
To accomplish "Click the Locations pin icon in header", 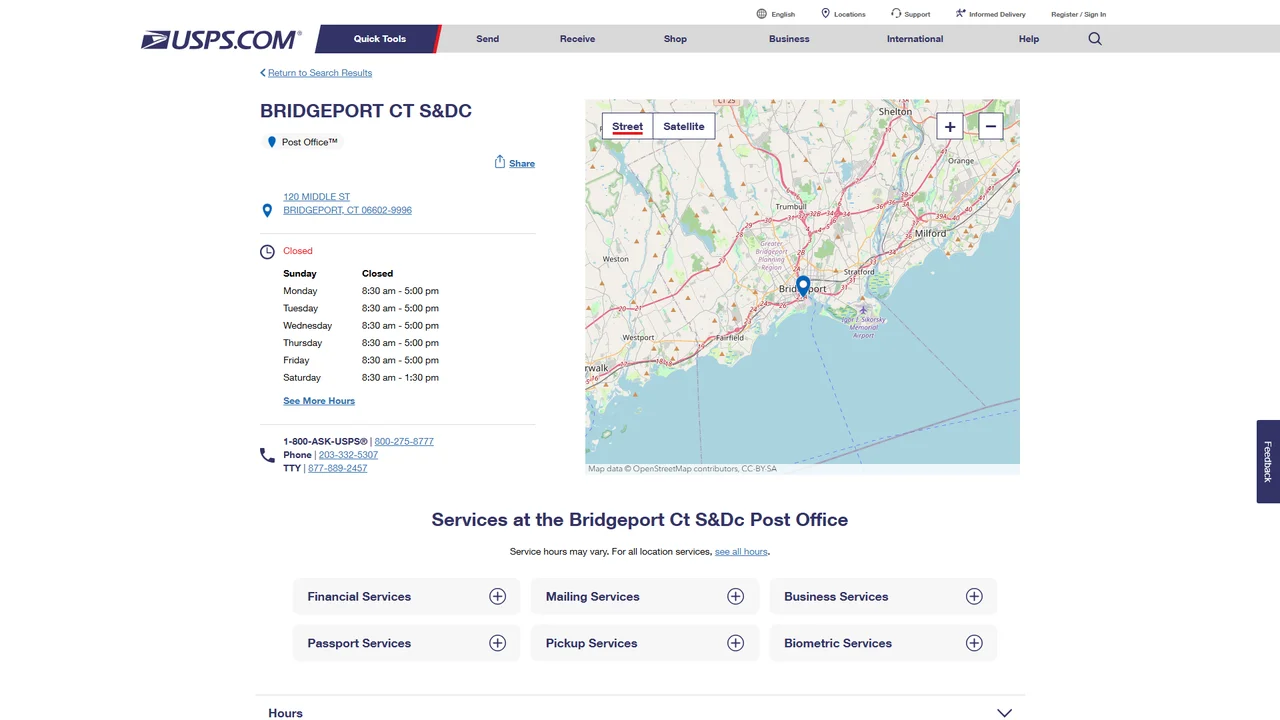I will [x=825, y=14].
